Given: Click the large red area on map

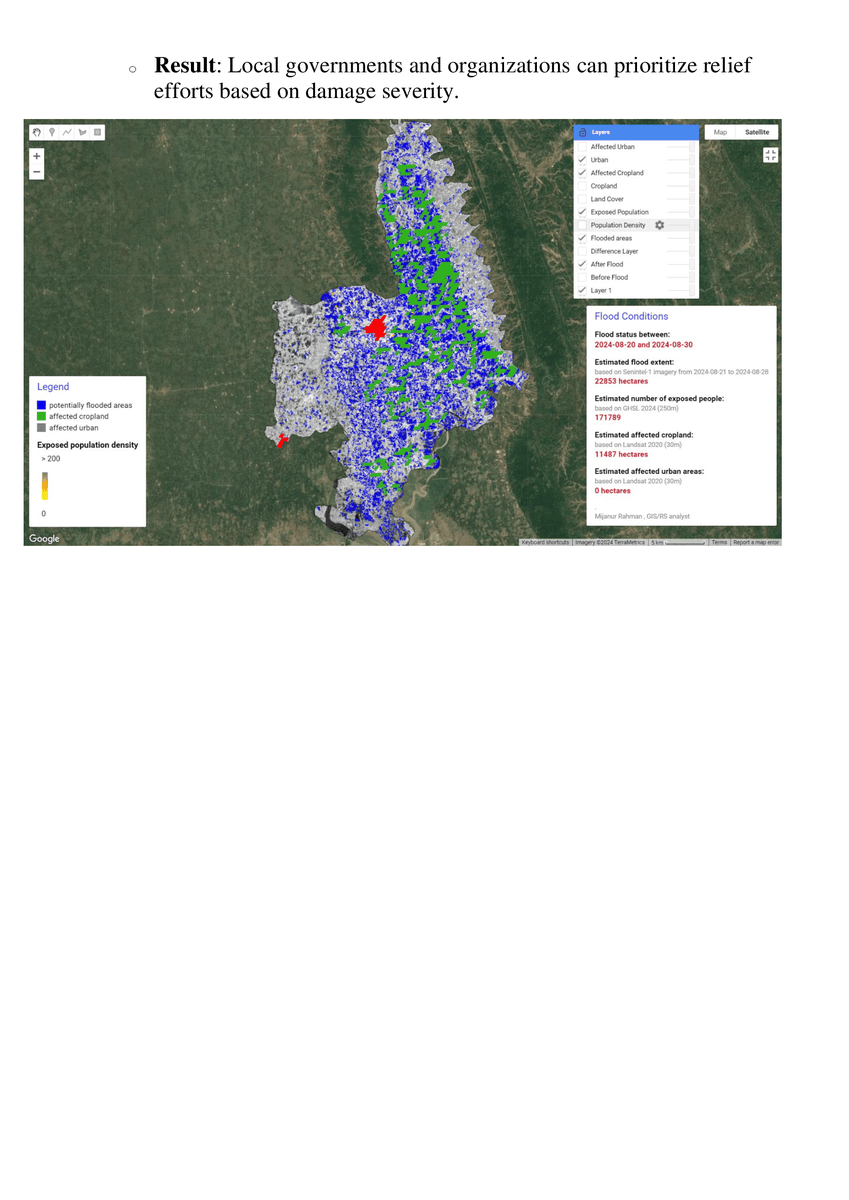Looking at the screenshot, I should [x=376, y=327].
